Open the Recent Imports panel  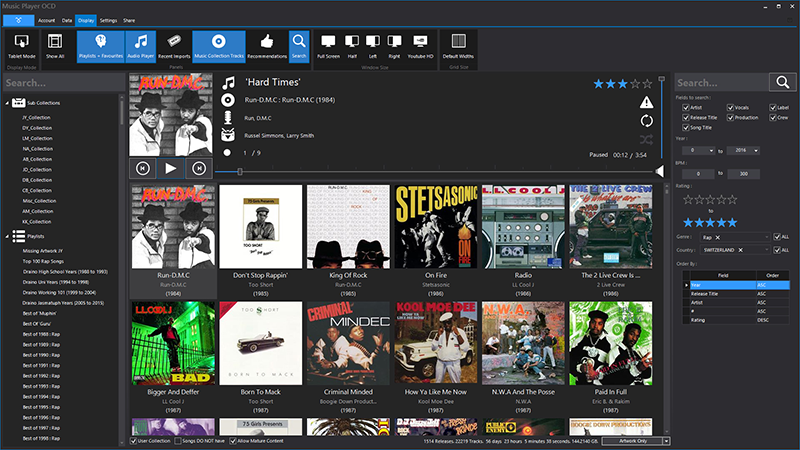click(x=174, y=46)
